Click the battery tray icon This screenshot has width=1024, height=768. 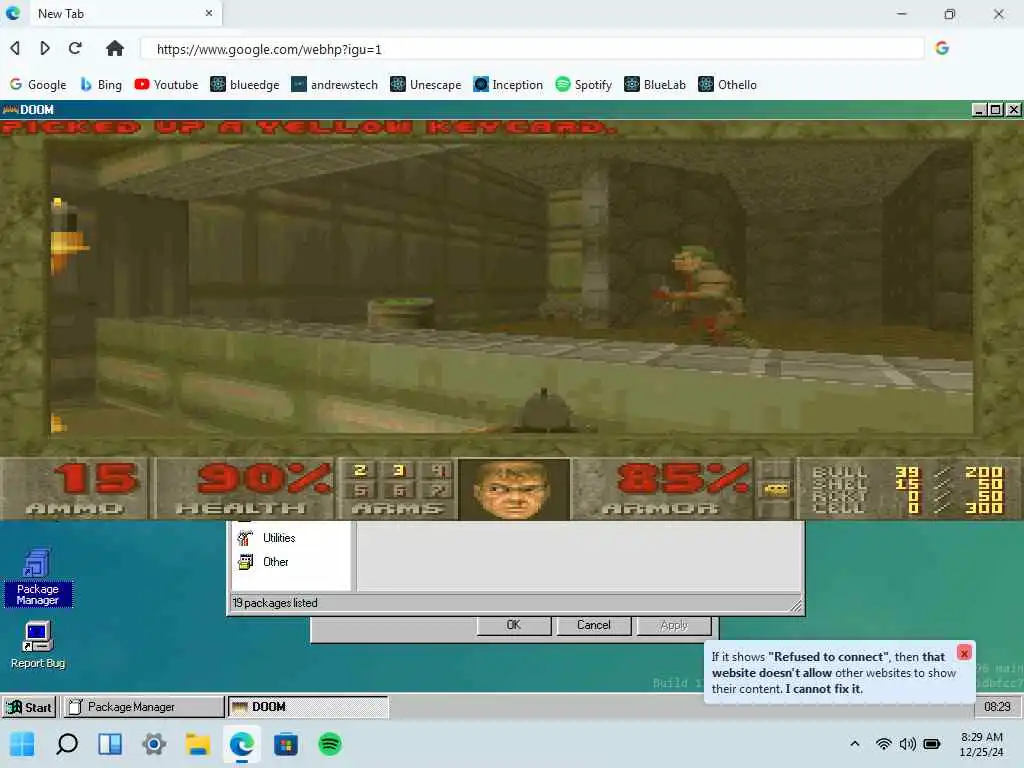coord(932,744)
